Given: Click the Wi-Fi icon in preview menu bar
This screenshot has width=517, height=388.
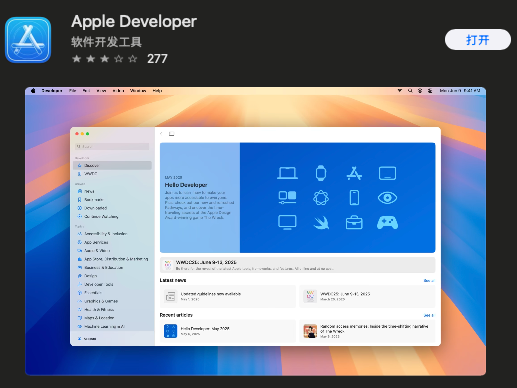Looking at the screenshot, I should 400,91.
